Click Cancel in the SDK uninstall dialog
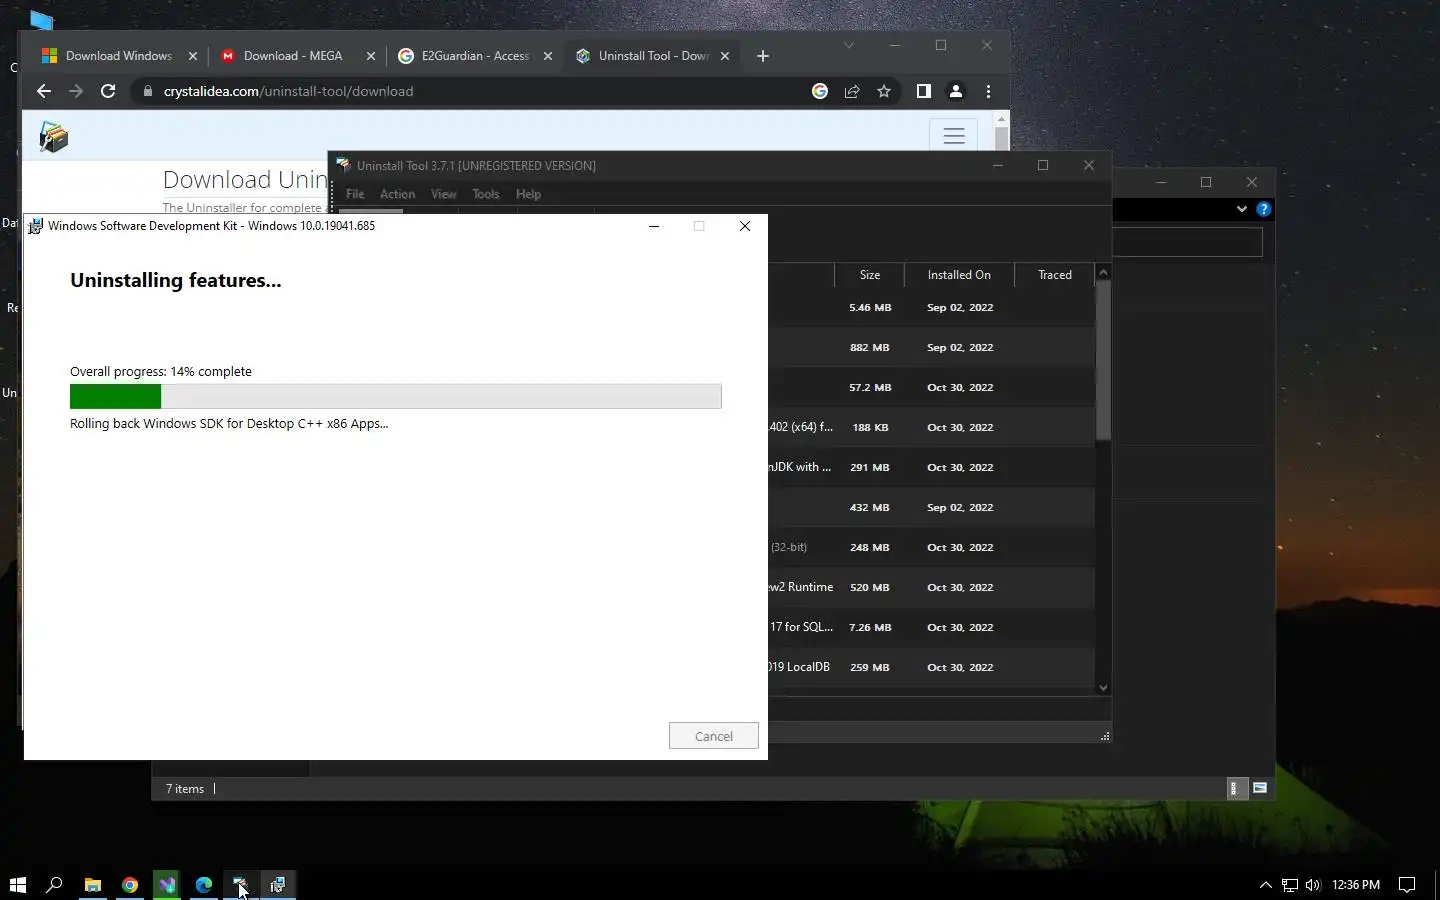 713,736
